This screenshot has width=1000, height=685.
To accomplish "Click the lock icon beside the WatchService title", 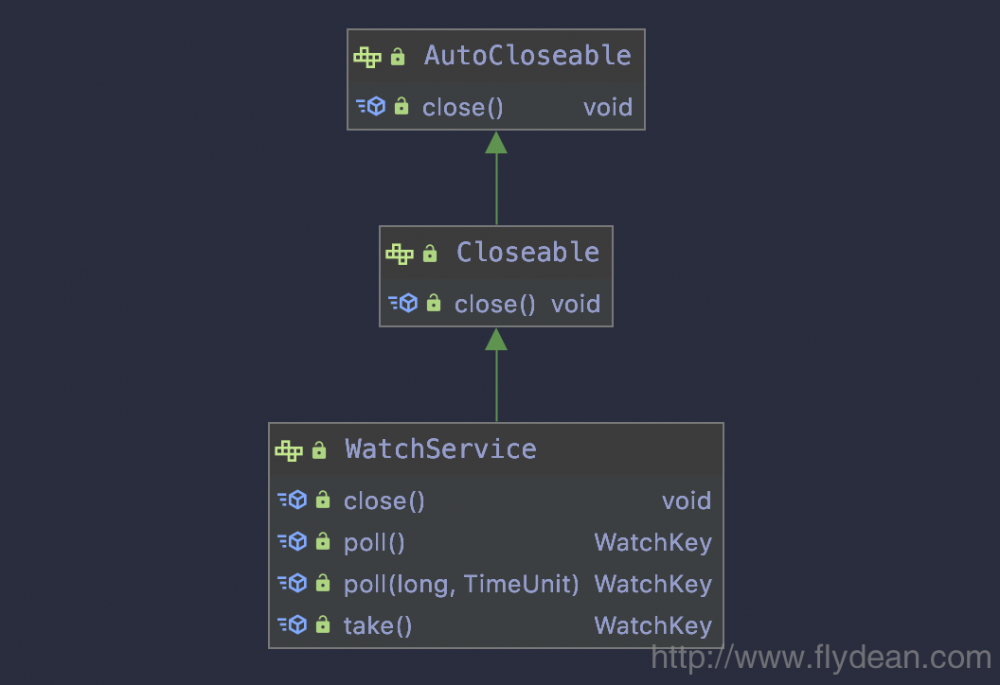I will coord(319,450).
